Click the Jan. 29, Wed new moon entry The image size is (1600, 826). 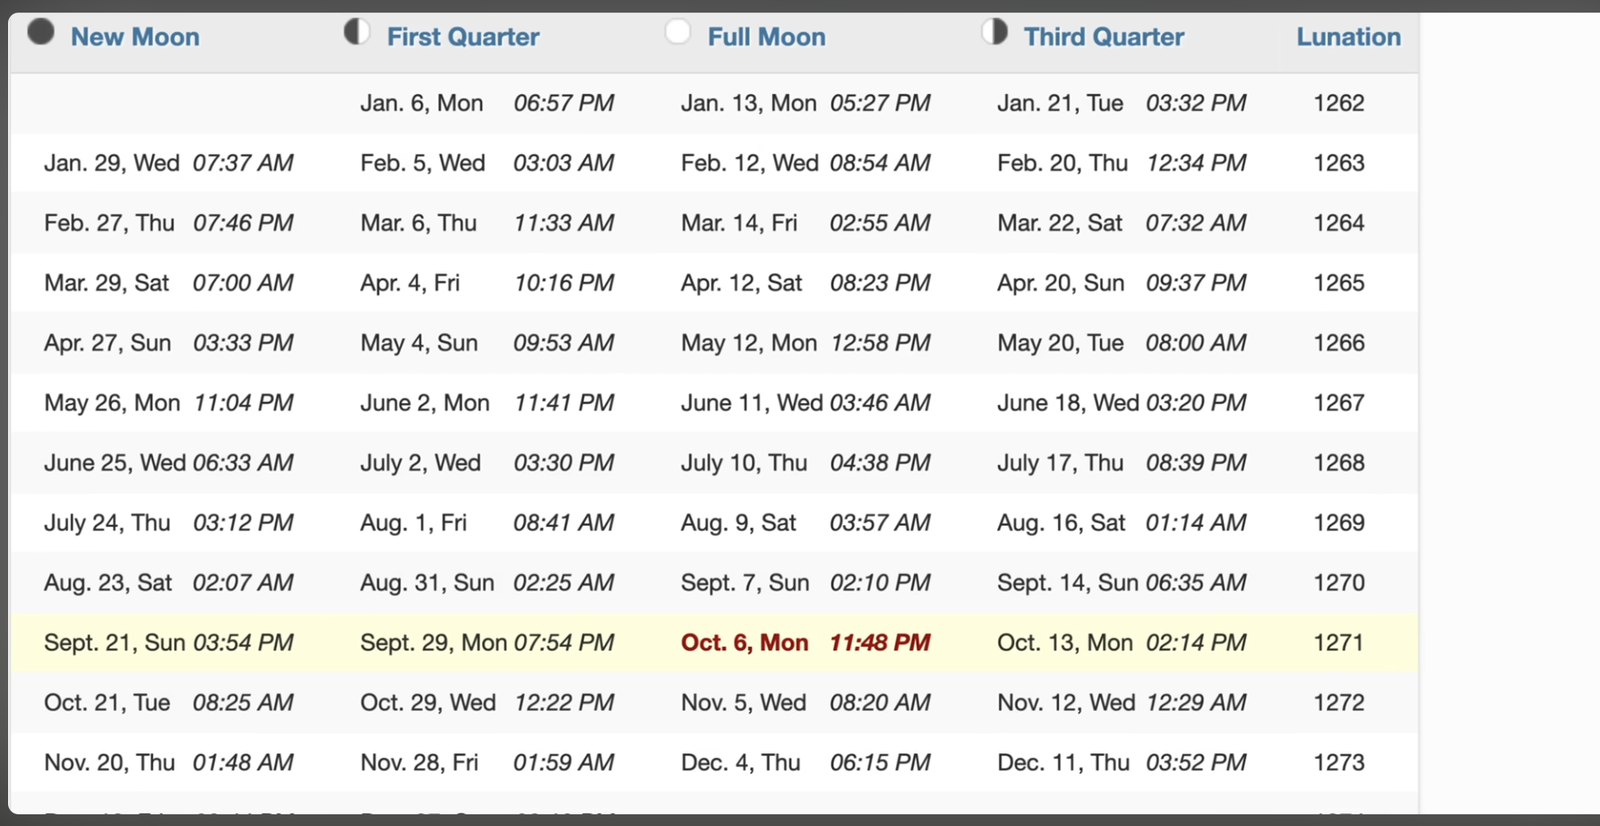coord(111,163)
